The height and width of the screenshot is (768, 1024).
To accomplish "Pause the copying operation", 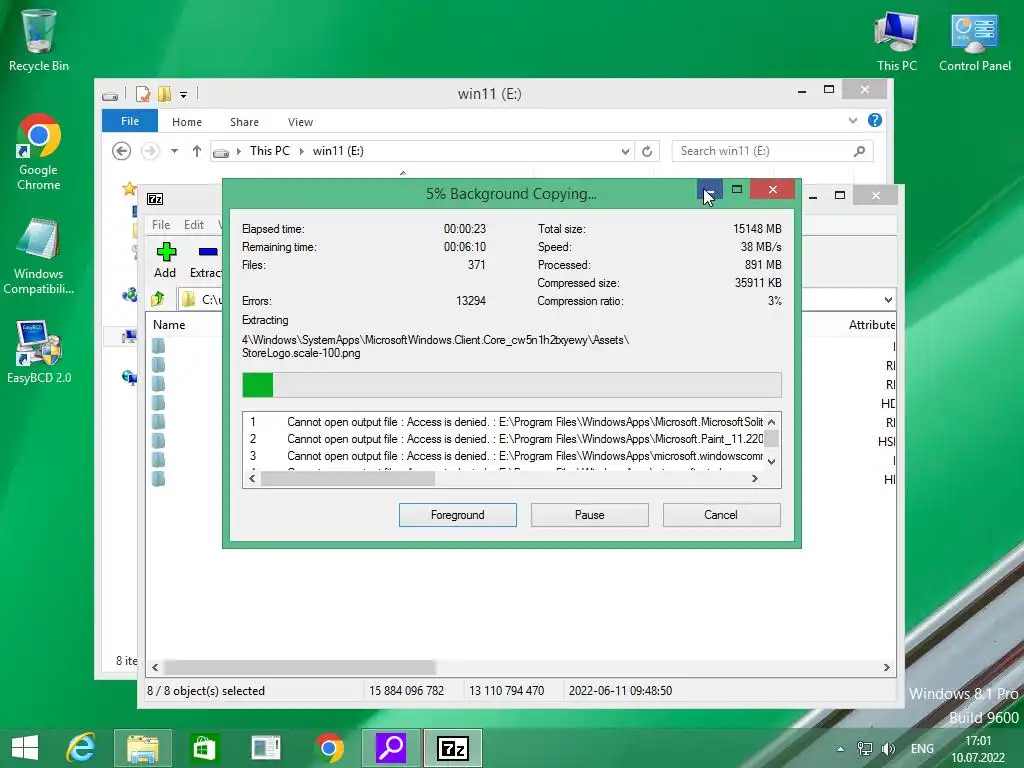I will coord(590,515).
